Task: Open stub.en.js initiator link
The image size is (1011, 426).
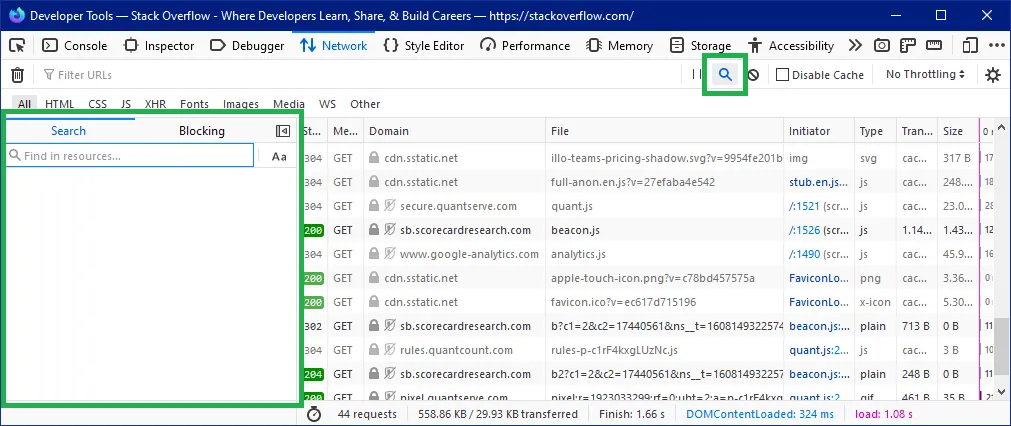Action: 818,182
